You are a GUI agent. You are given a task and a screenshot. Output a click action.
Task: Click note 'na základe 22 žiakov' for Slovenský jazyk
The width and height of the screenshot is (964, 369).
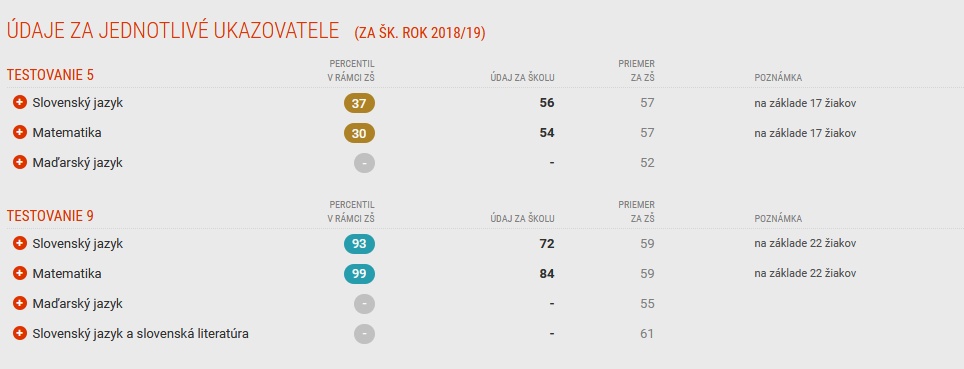805,244
